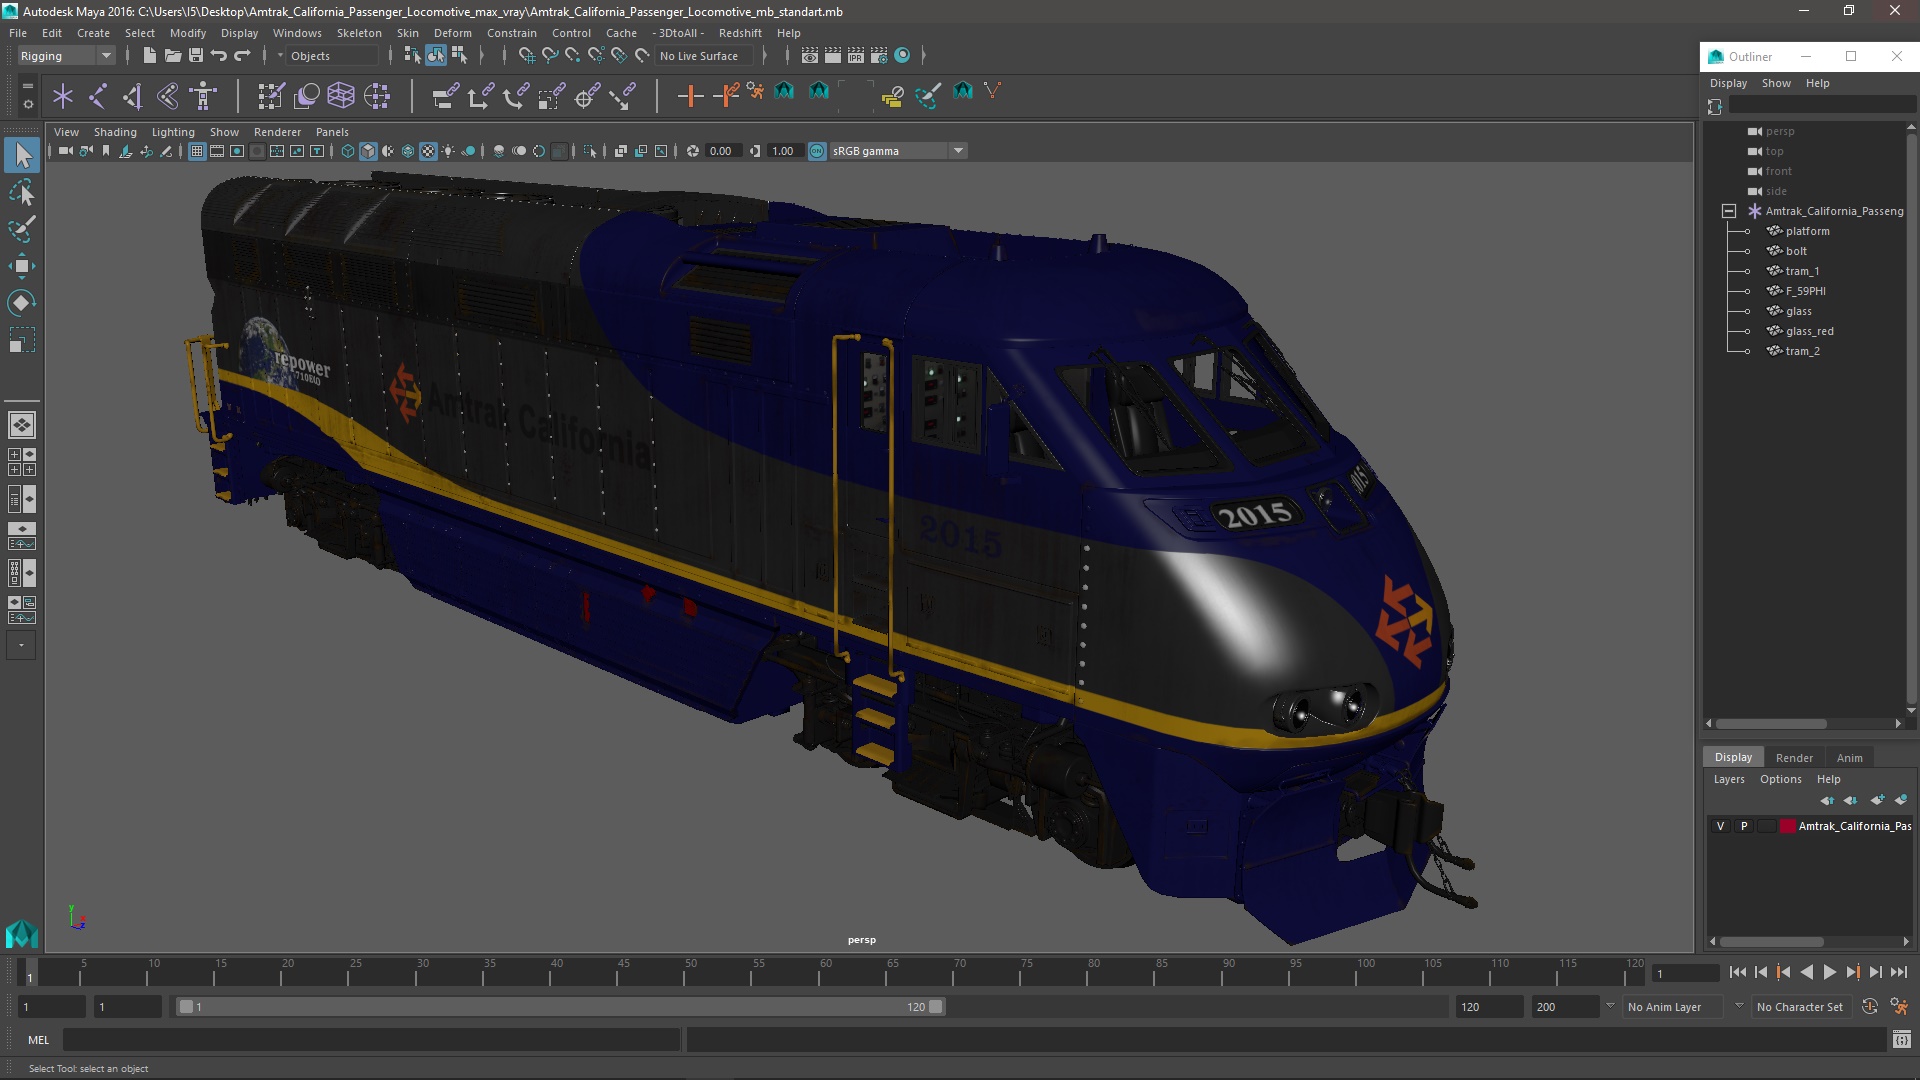Image resolution: width=1920 pixels, height=1080 pixels.
Task: Open a scene with folder icon
Action: tap(173, 56)
